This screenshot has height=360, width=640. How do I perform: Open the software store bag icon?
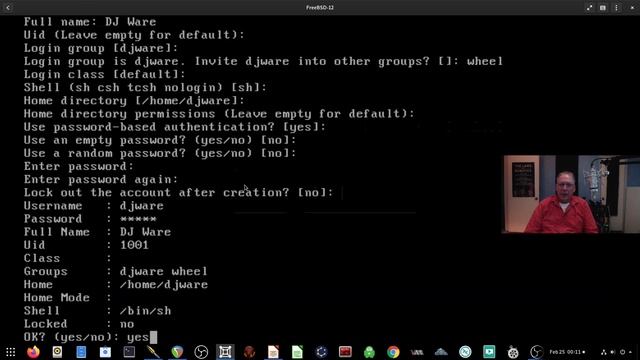tap(105, 352)
